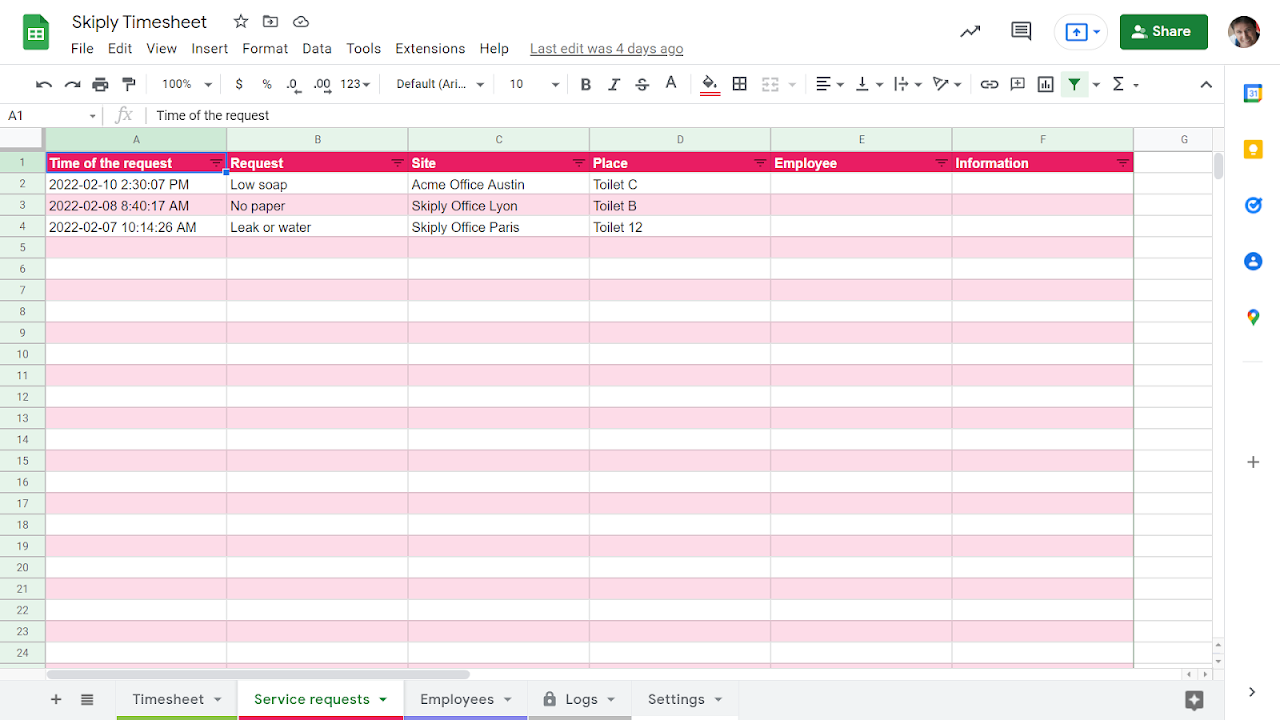Open Google Calendar side panel icon
This screenshot has height=720, width=1280.
click(x=1253, y=93)
